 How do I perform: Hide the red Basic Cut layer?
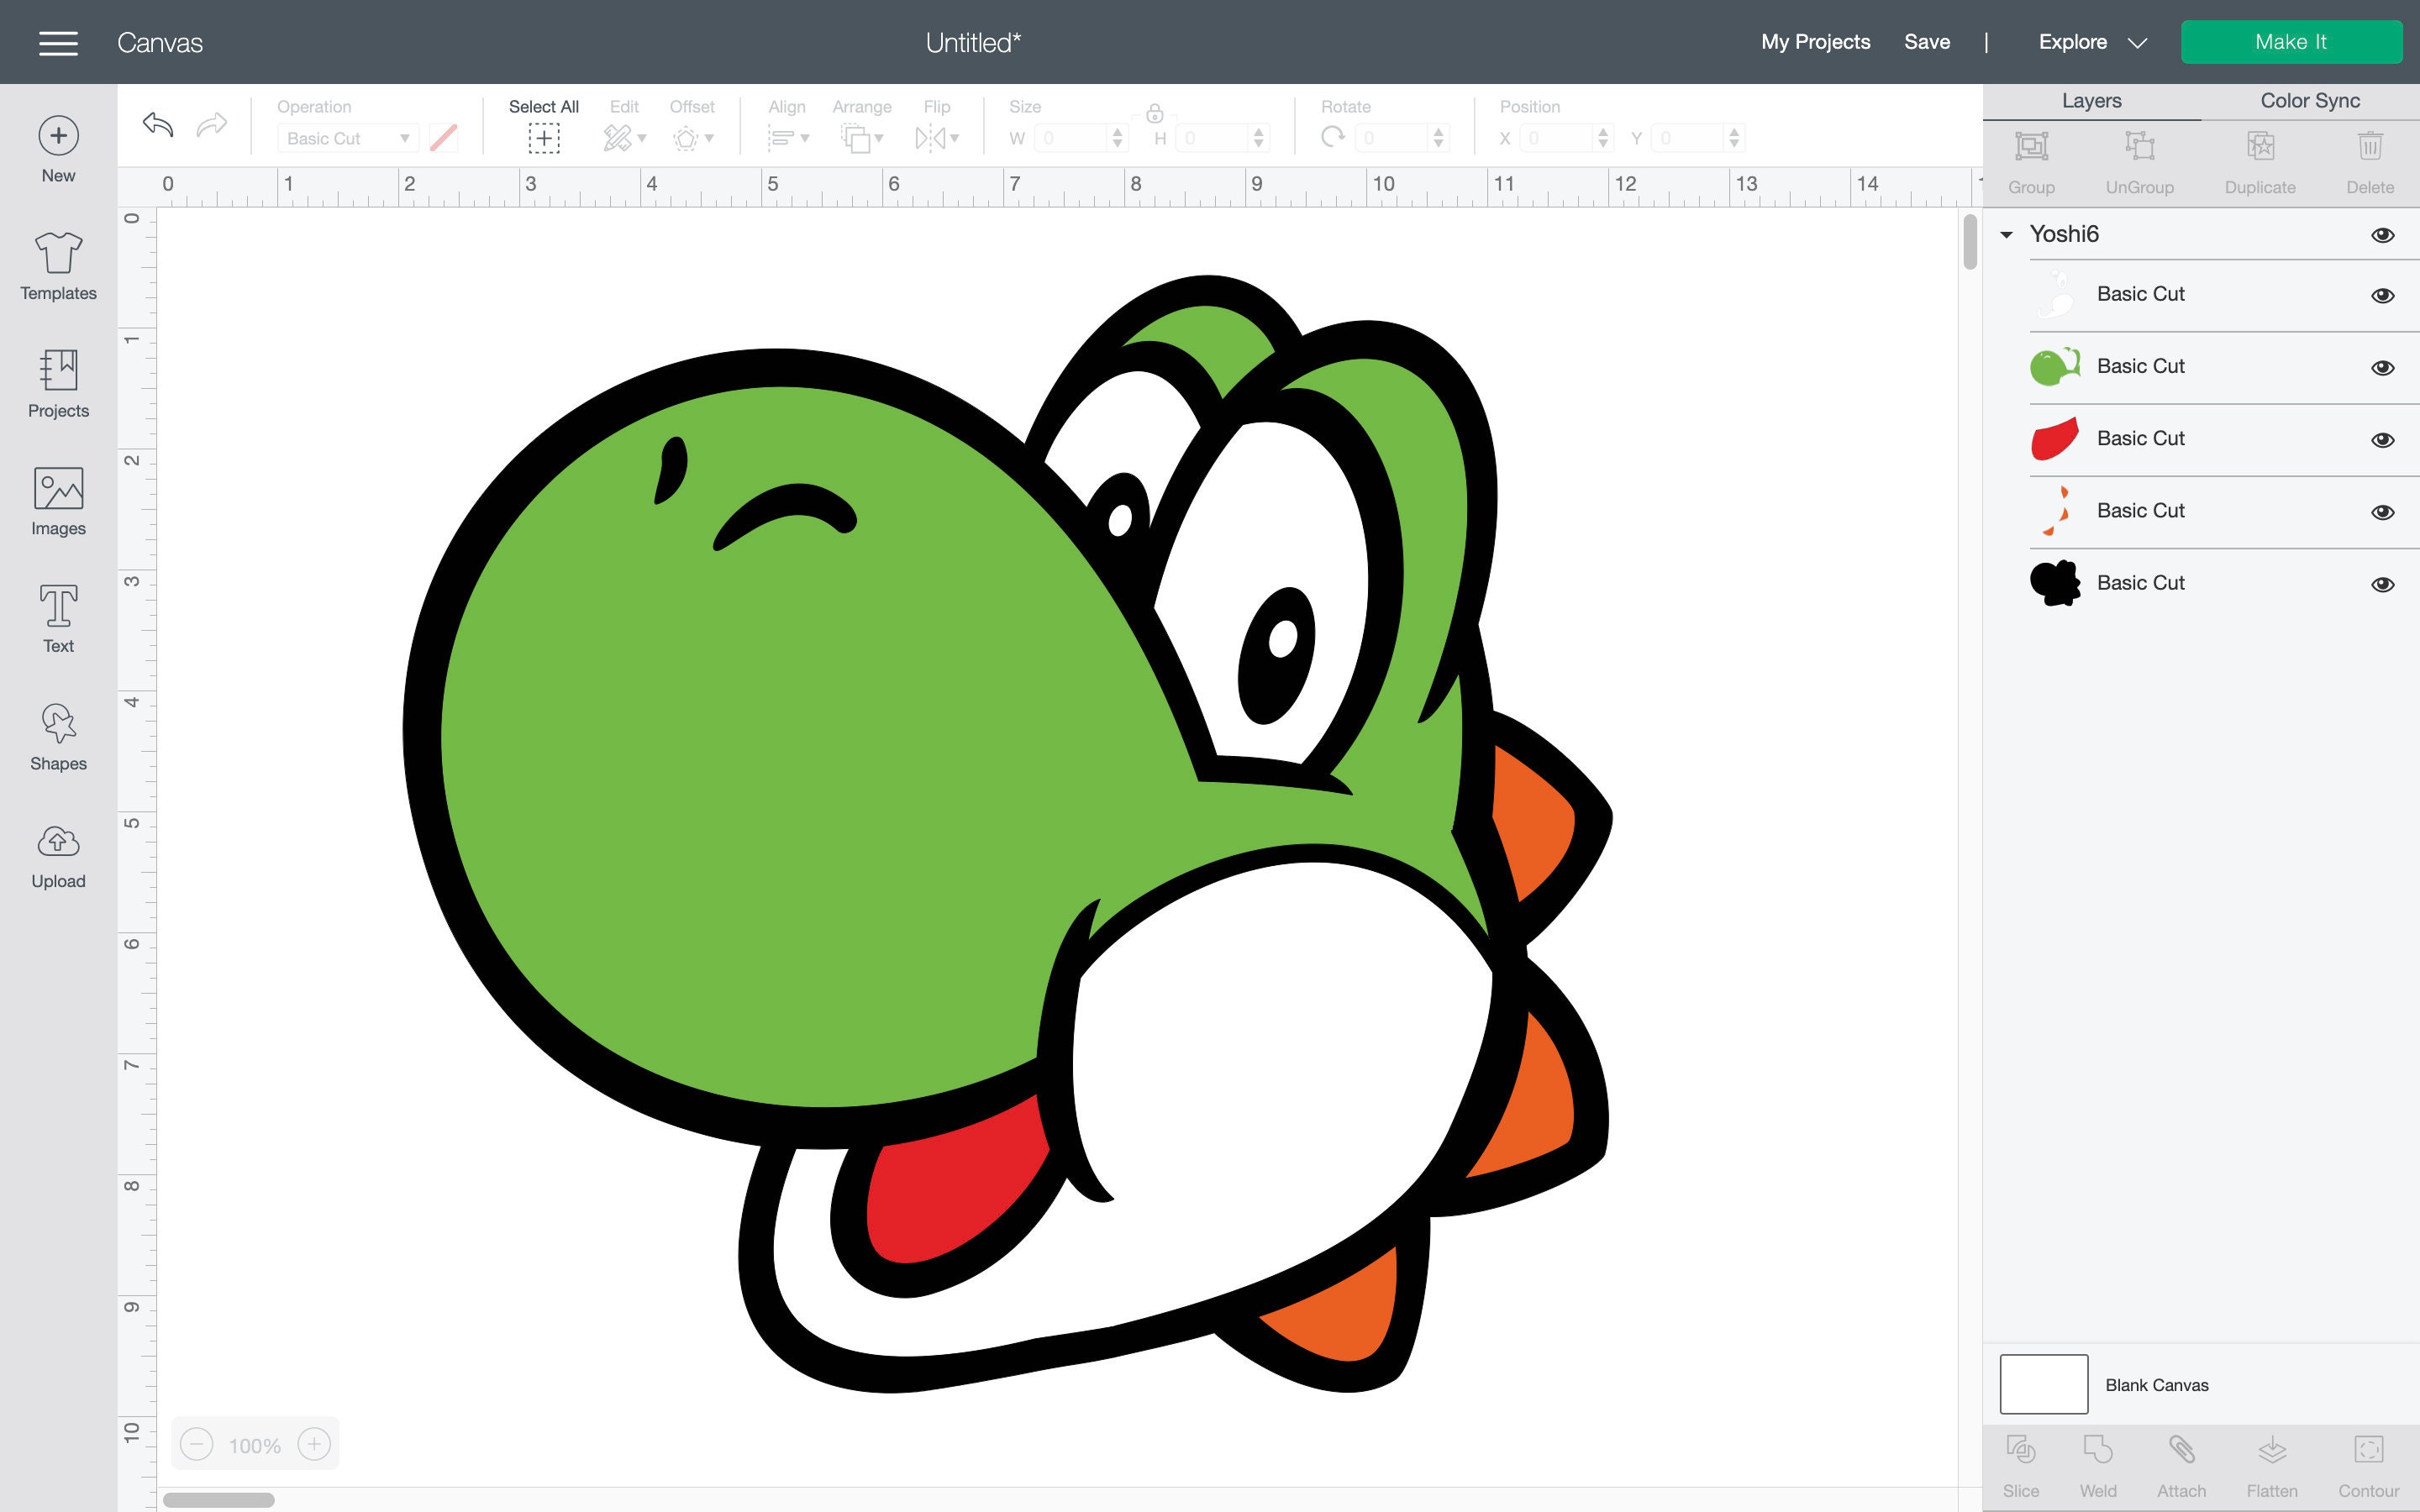(2382, 440)
